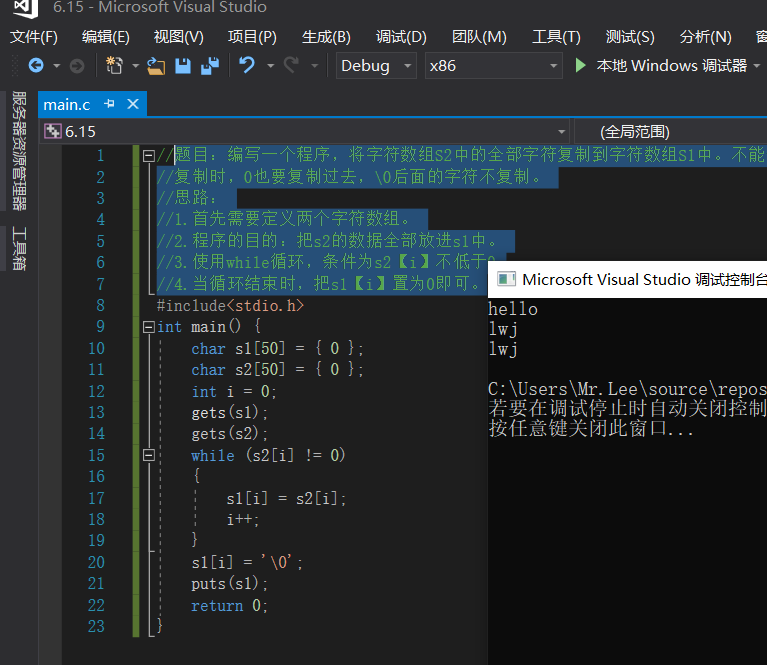Click the i++; statement
This screenshot has width=767, height=665.
coord(243,520)
